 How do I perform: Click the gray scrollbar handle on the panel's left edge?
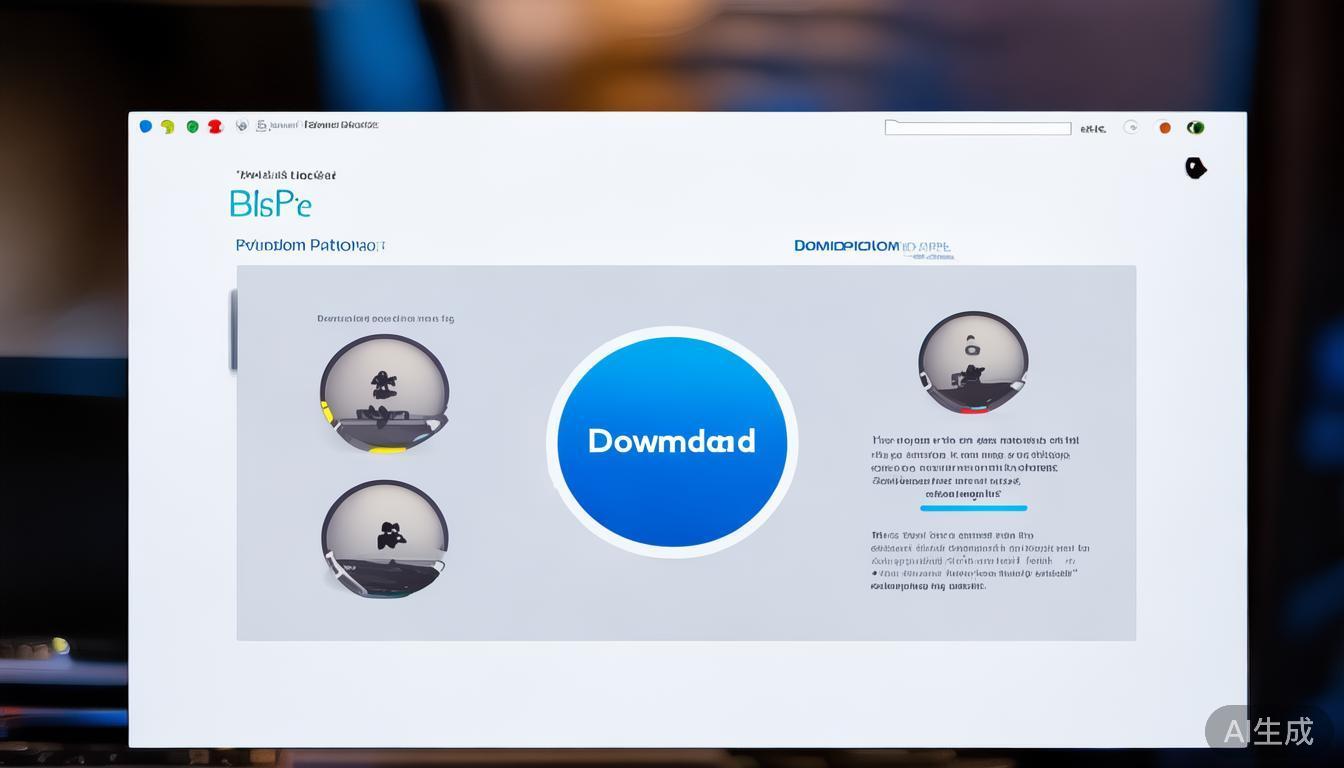coord(234,330)
